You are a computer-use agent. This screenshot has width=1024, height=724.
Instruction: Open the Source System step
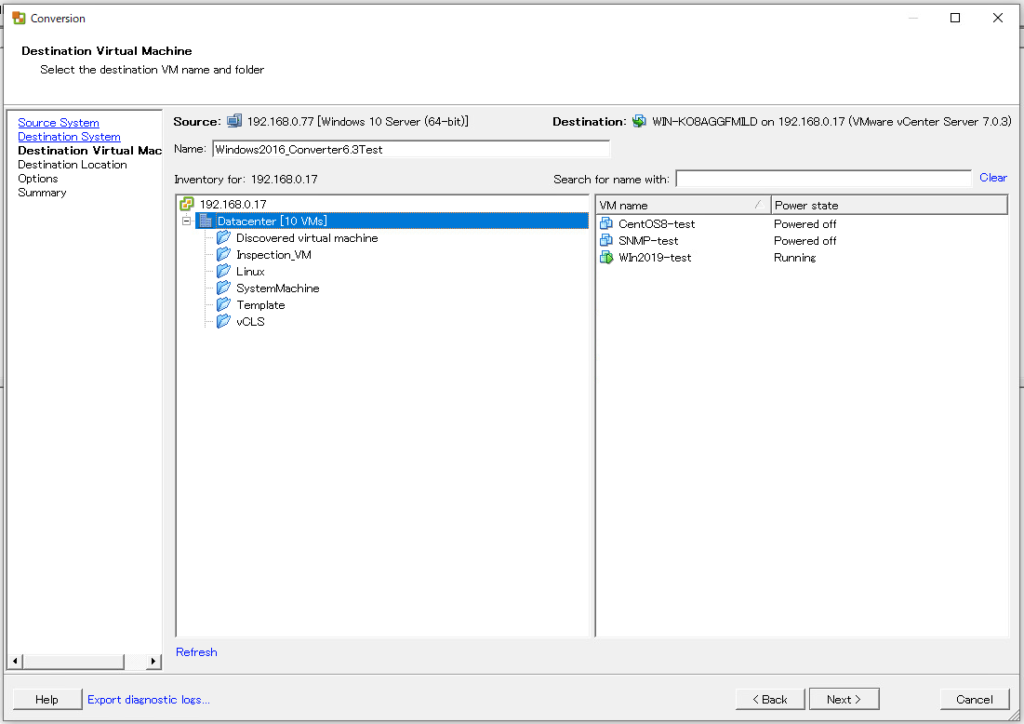click(58, 123)
